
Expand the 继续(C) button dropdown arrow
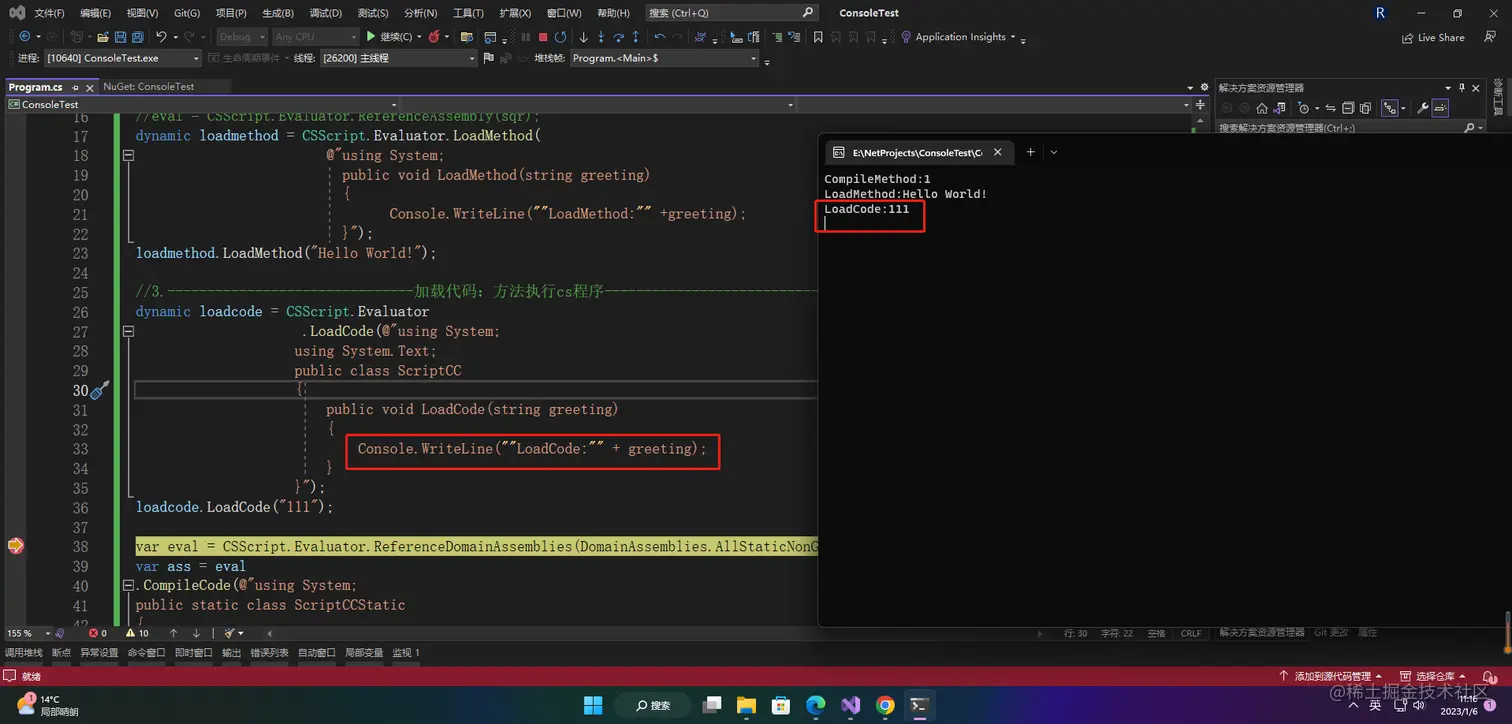[418, 37]
